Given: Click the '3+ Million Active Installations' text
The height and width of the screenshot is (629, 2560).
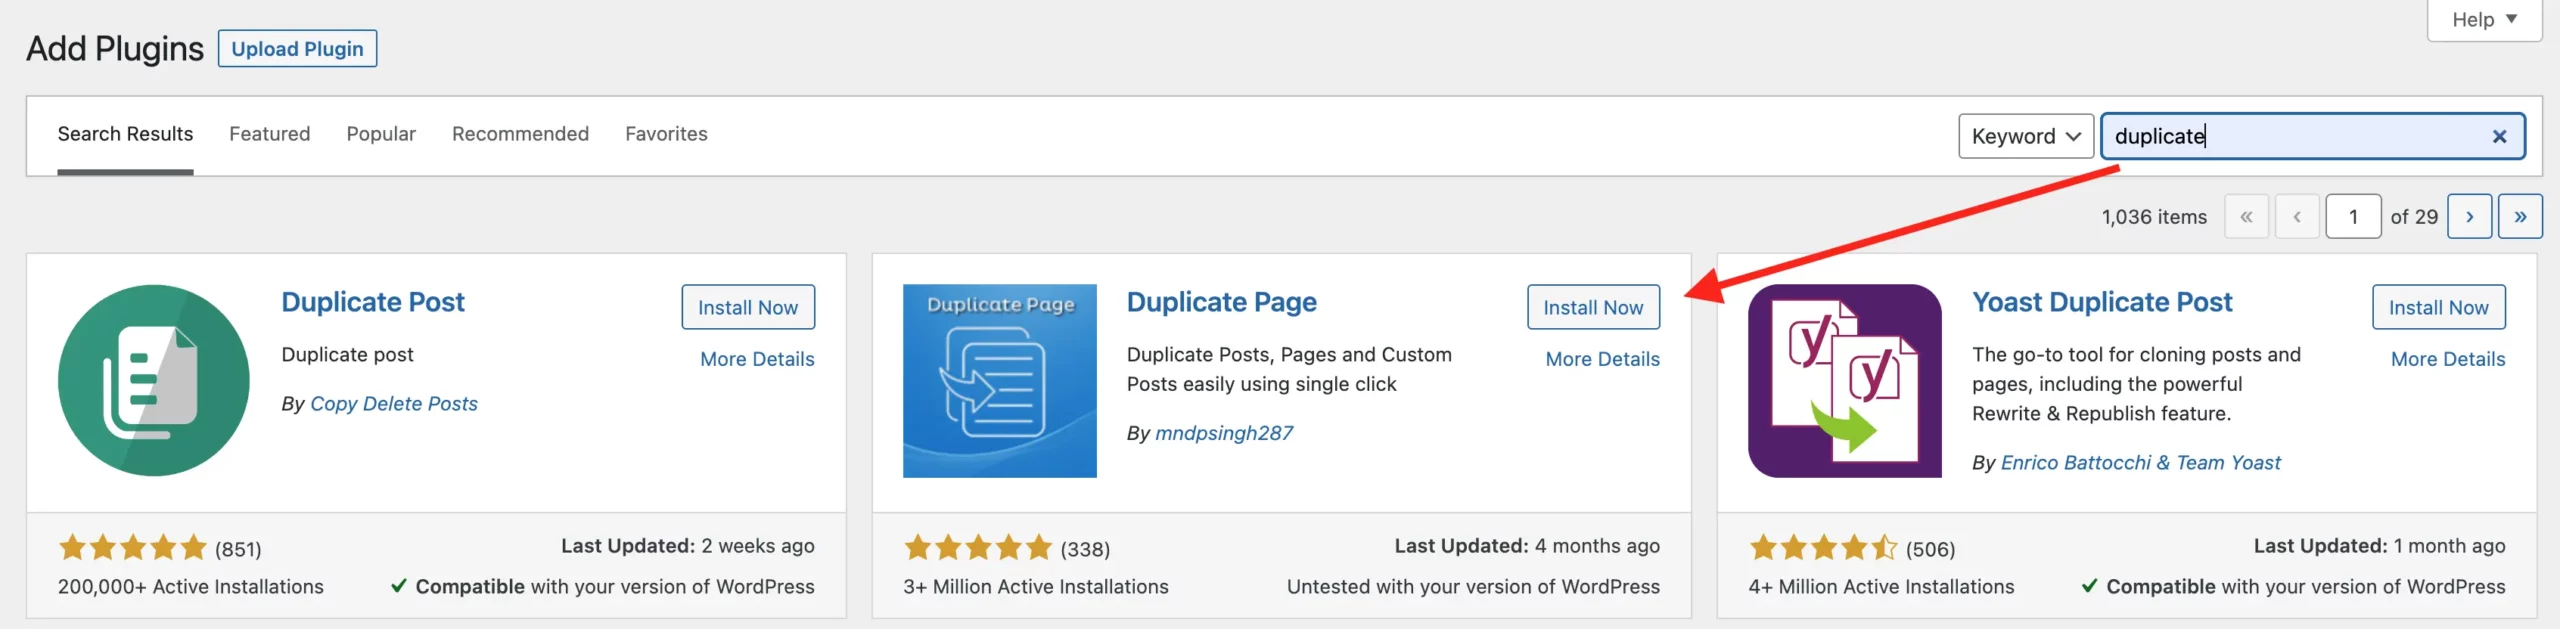Looking at the screenshot, I should [x=1036, y=587].
